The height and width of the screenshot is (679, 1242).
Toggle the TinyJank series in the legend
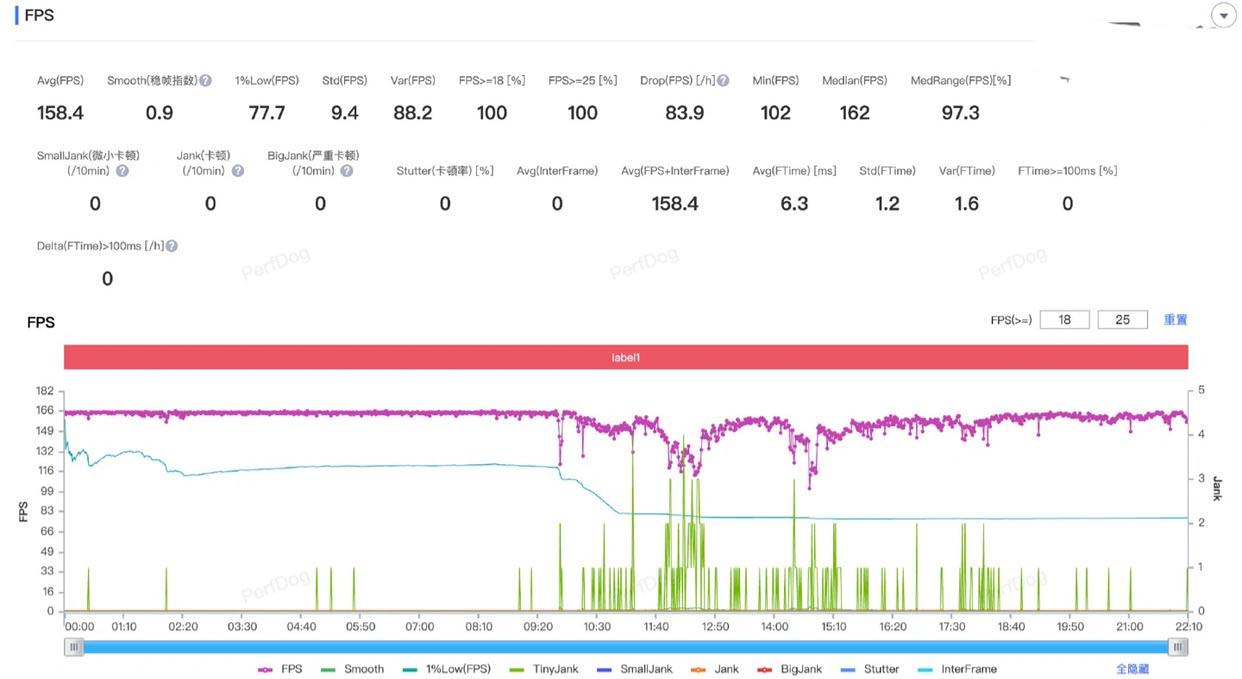click(x=543, y=669)
